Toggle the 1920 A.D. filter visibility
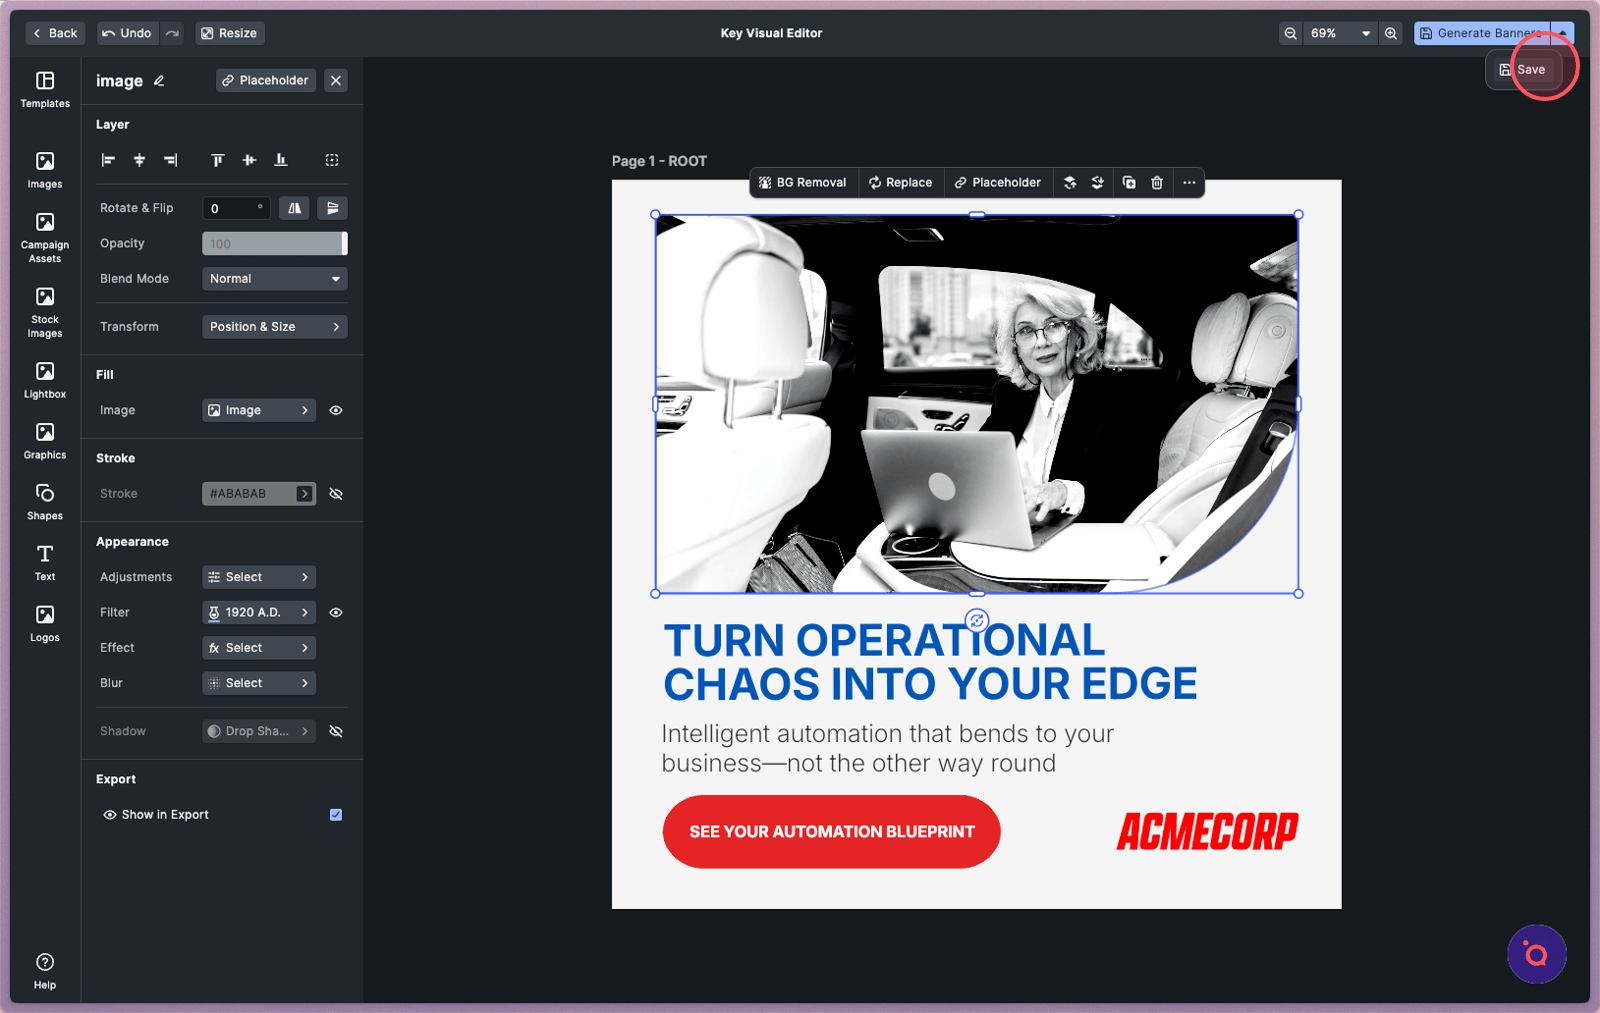This screenshot has height=1013, width=1600. click(336, 613)
